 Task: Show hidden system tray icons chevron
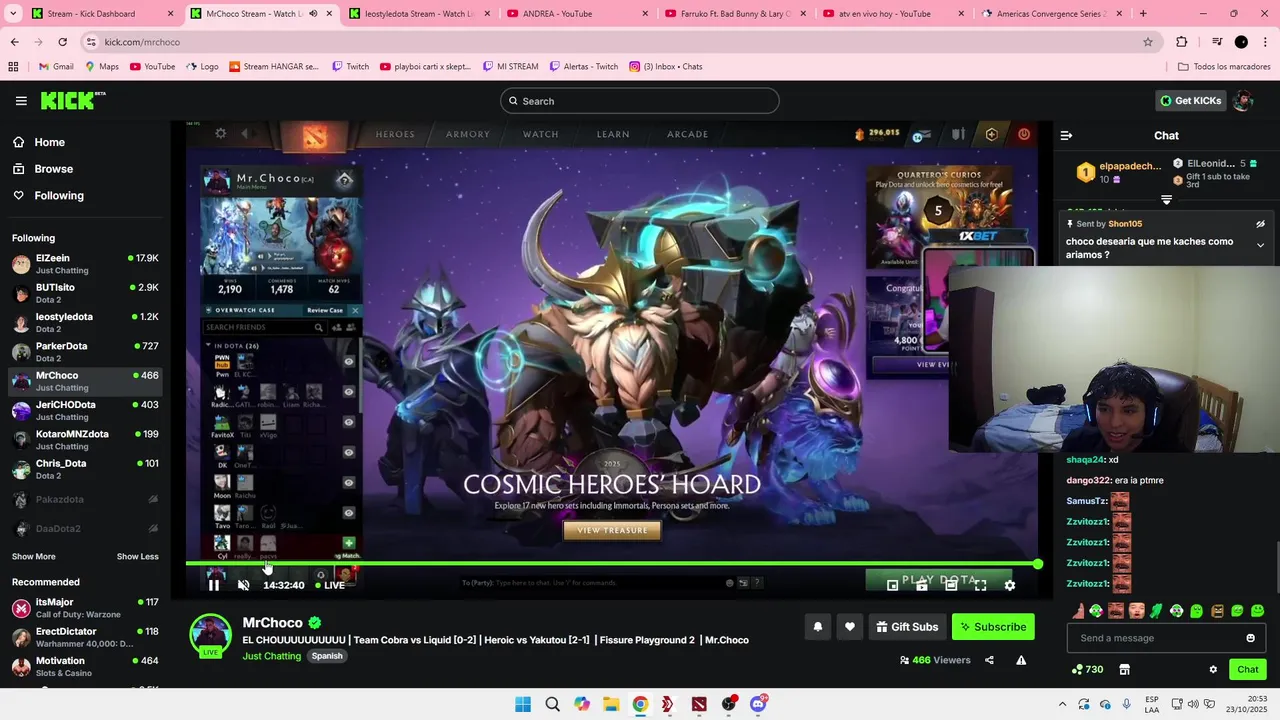click(x=1062, y=704)
